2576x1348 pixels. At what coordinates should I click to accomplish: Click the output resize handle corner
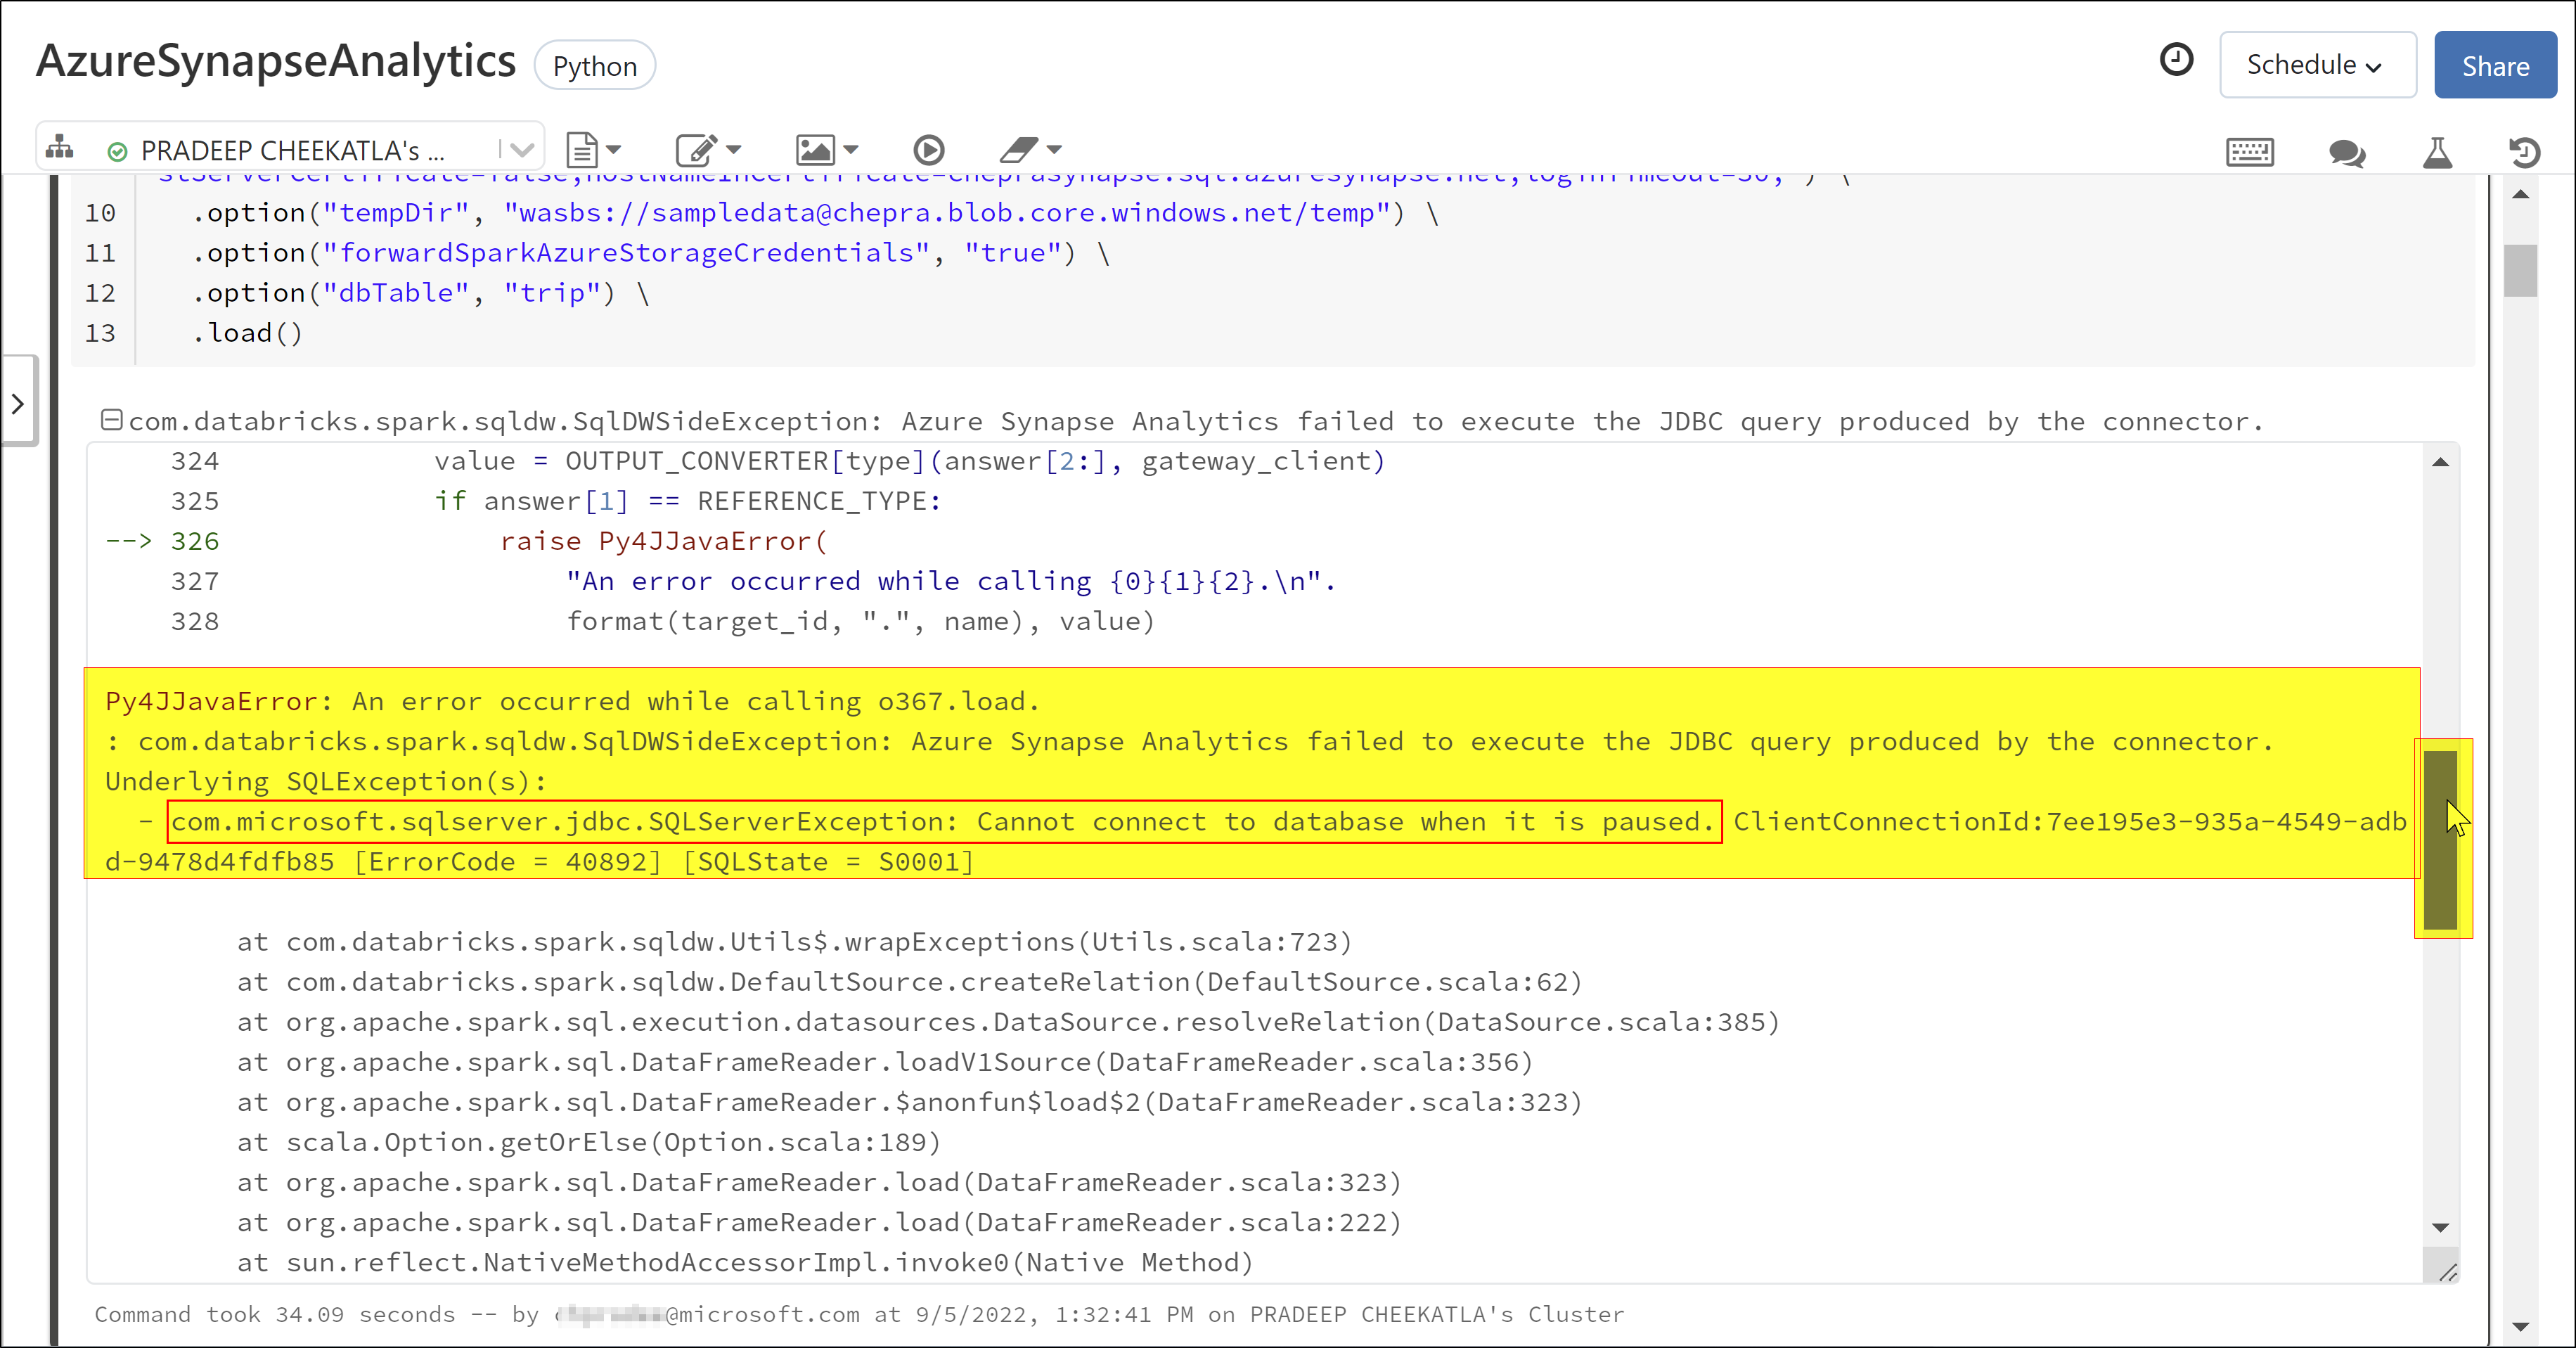click(x=2447, y=1272)
